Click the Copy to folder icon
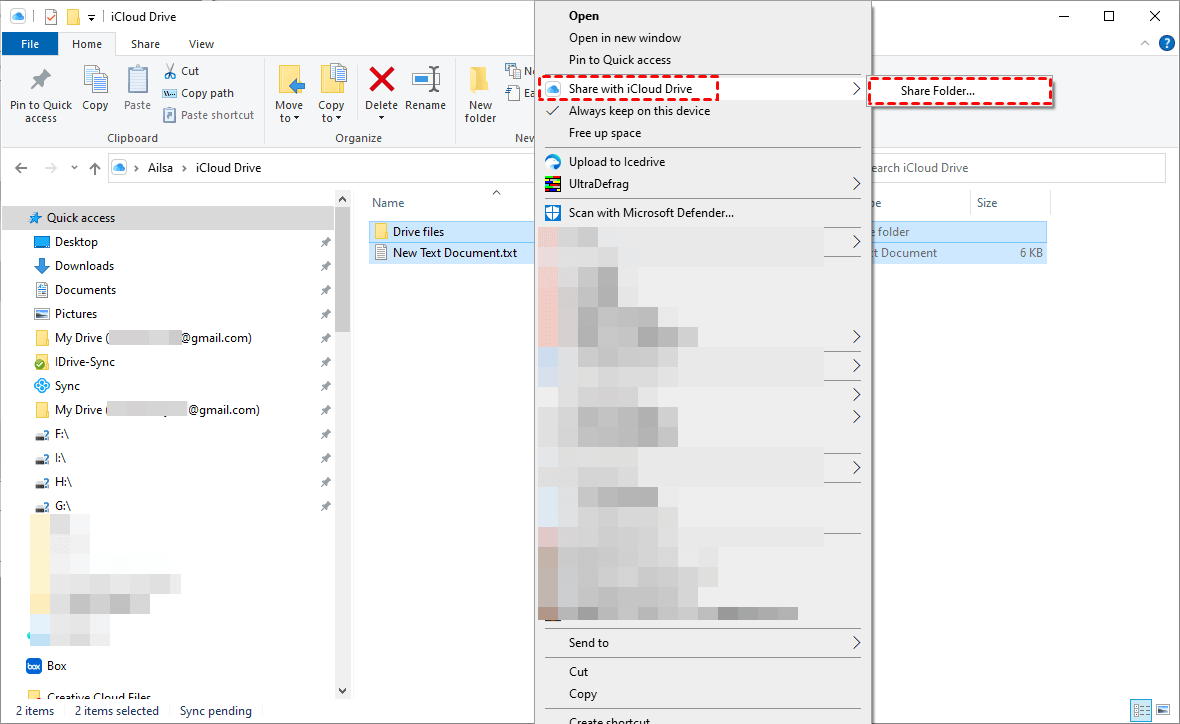This screenshot has height=724, width=1180. click(332, 81)
